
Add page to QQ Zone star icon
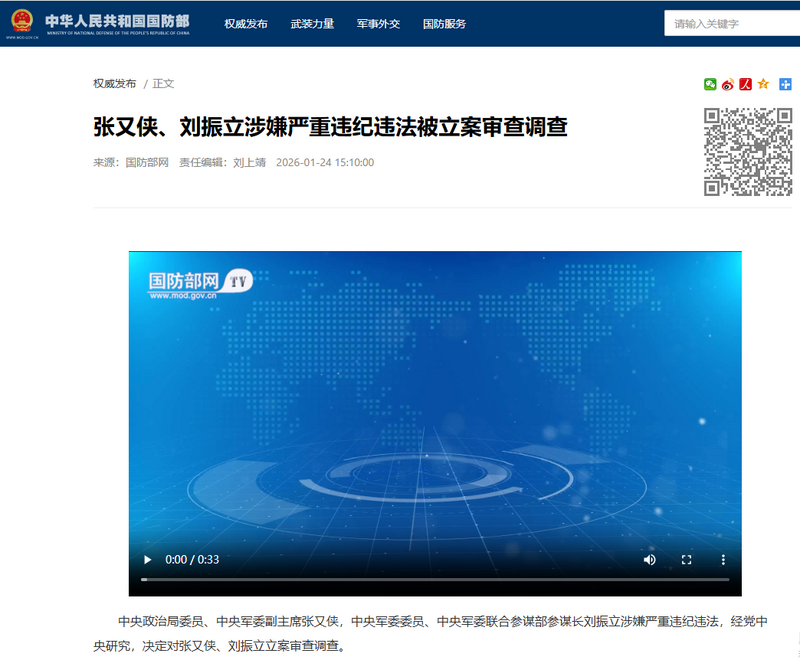point(763,84)
